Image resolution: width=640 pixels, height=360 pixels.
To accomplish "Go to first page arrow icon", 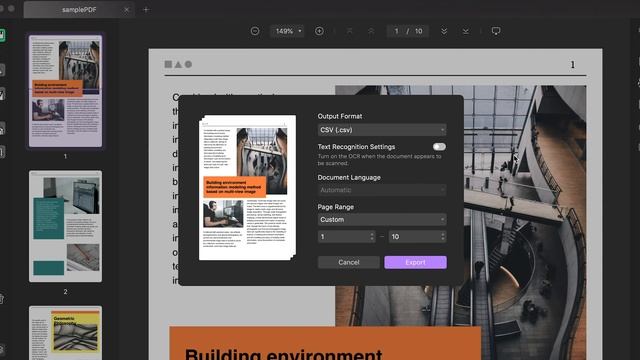I will point(349,31).
